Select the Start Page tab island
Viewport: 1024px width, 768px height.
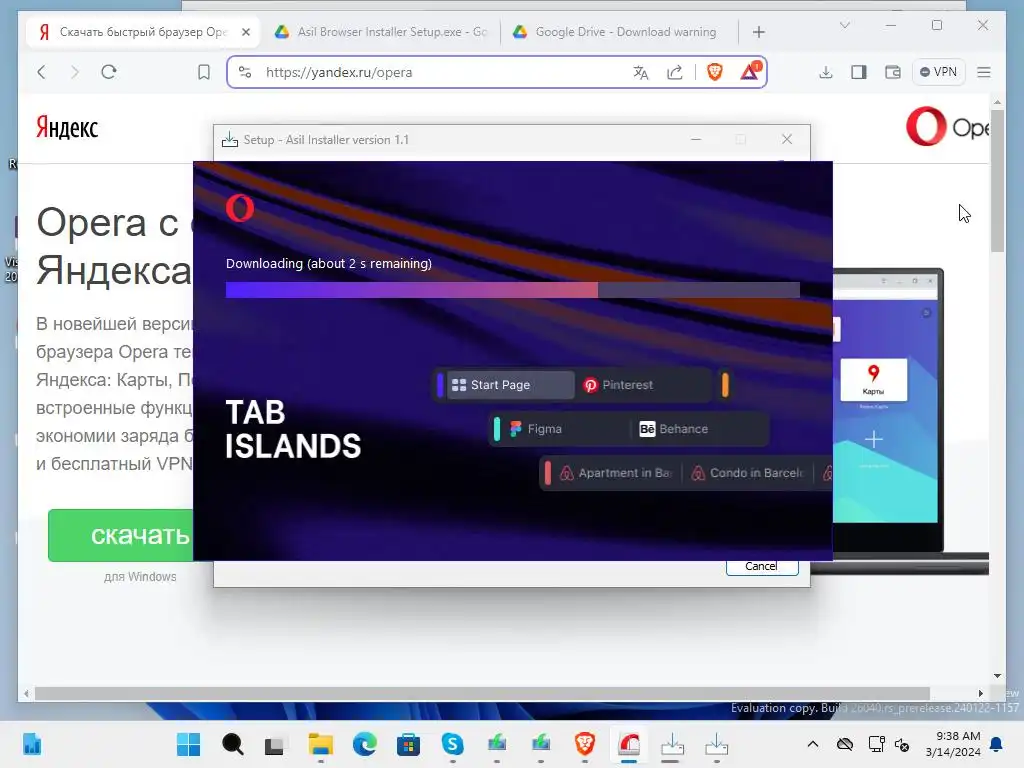click(x=509, y=385)
